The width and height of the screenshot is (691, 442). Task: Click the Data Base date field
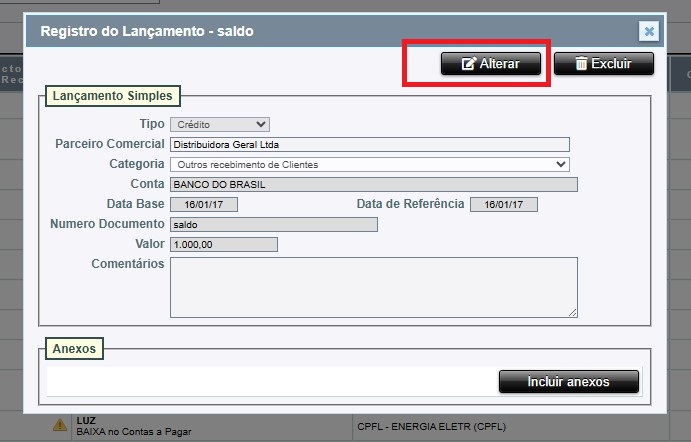pos(203,204)
